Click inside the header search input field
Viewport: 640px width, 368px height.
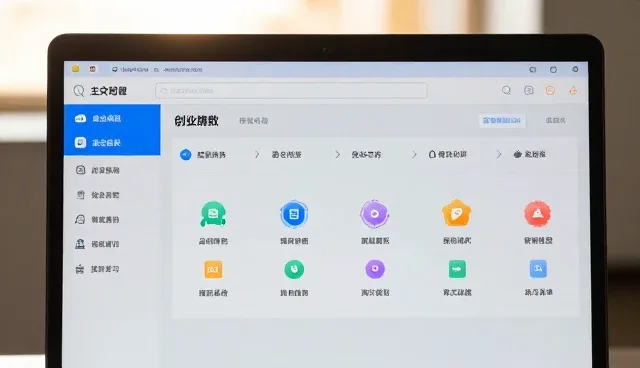point(291,91)
